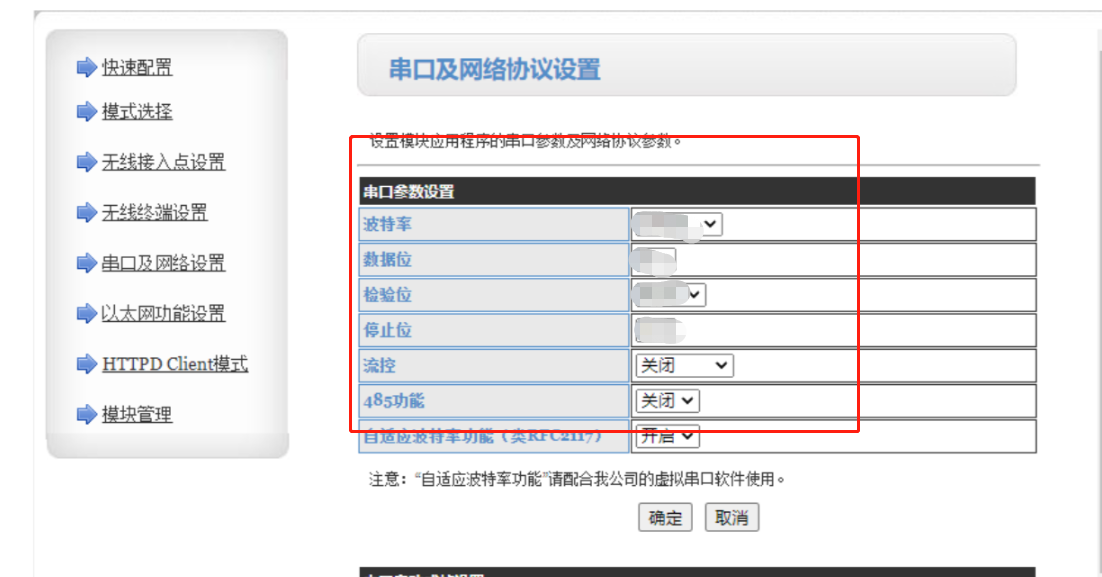The height and width of the screenshot is (577, 1102).
Task: Click the 数据位 data bits field
Action: [x=656, y=260]
